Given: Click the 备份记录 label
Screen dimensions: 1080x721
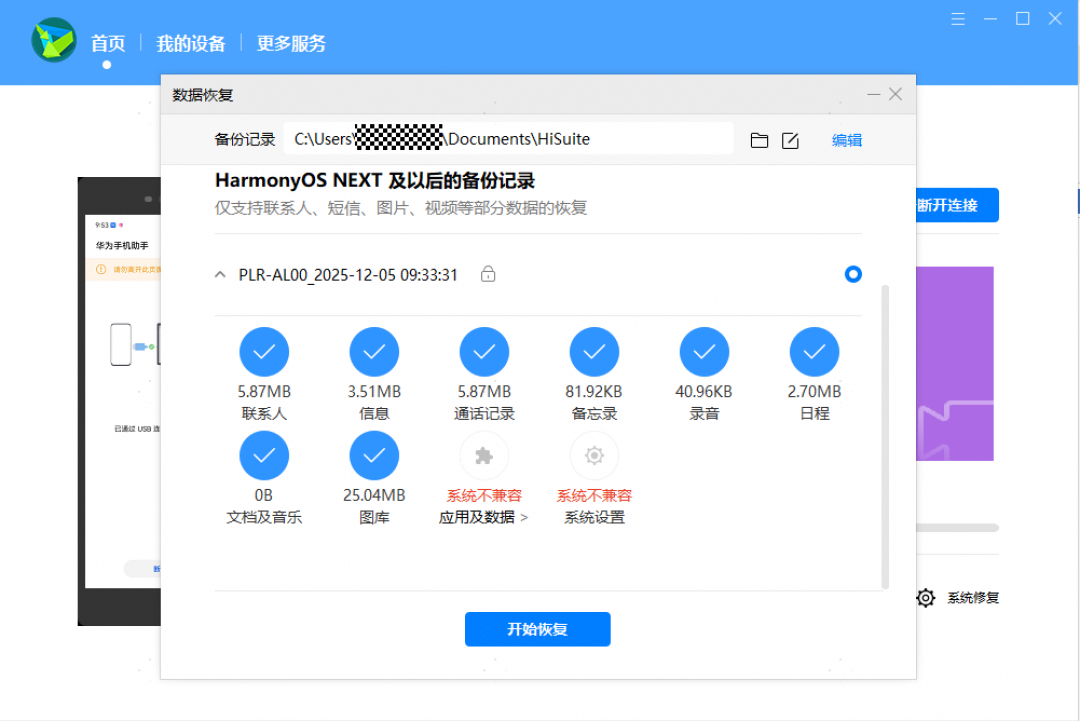Looking at the screenshot, I should pos(245,140).
